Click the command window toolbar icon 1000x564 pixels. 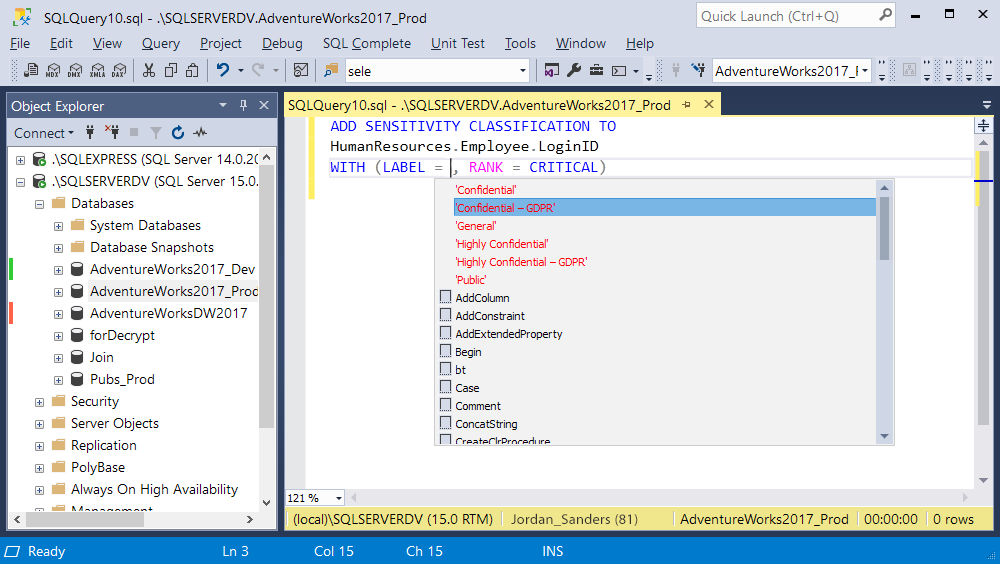coord(619,71)
